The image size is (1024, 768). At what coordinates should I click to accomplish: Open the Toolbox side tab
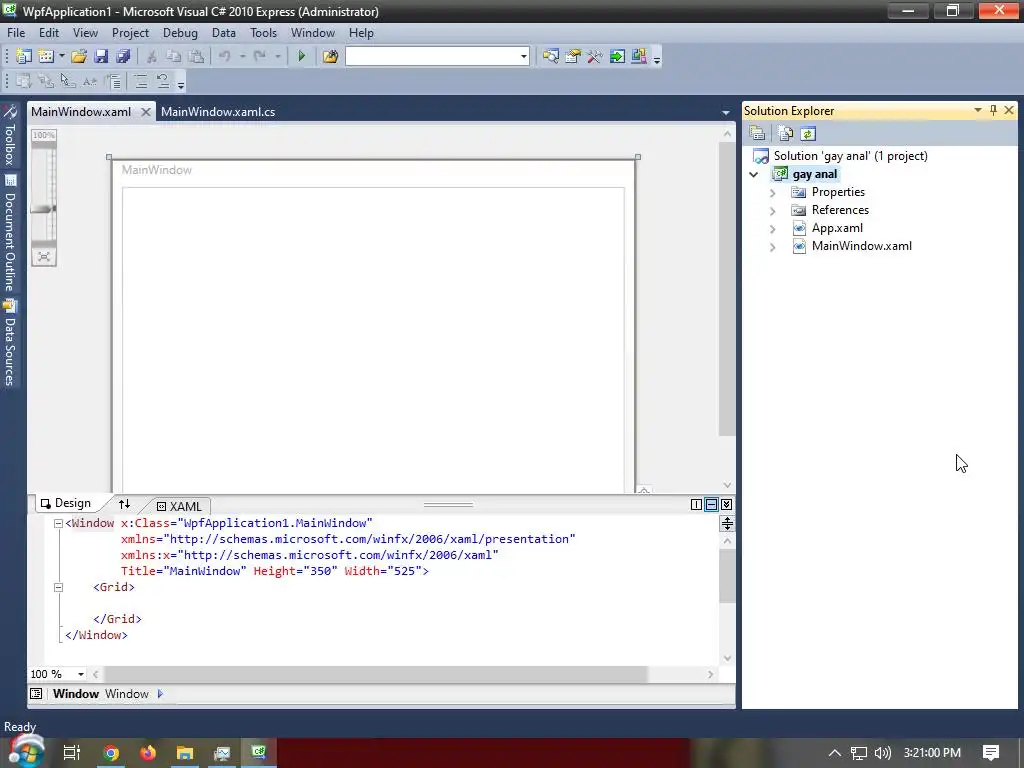click(x=9, y=136)
